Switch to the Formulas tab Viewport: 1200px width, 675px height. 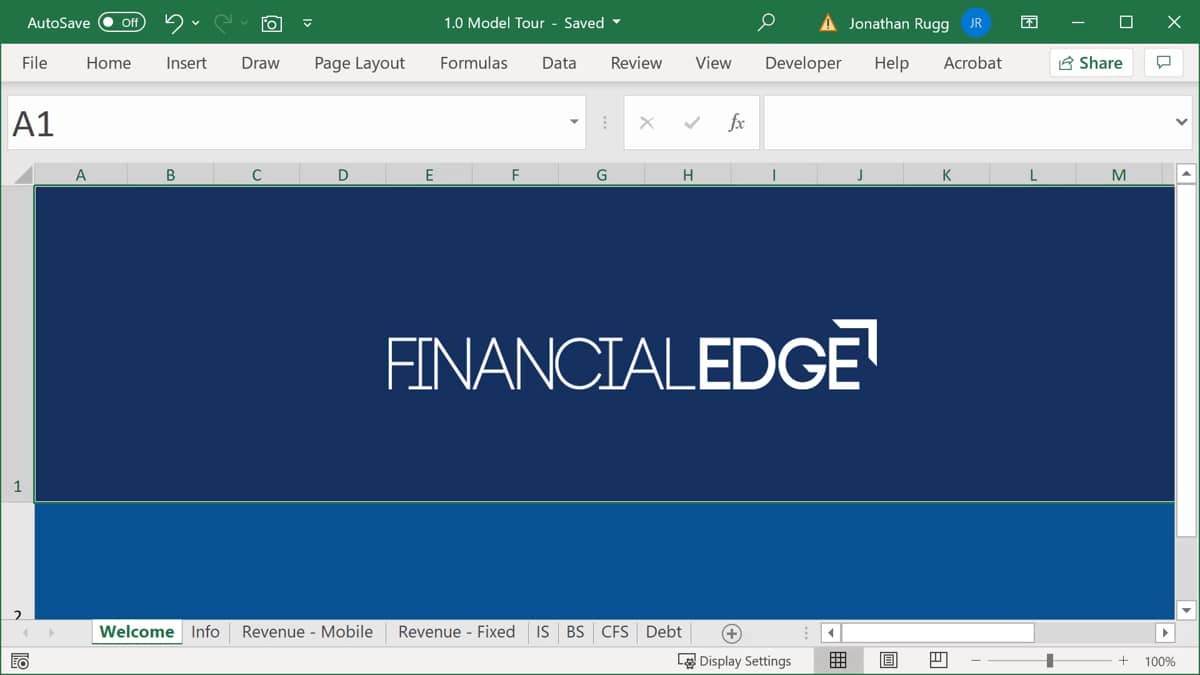point(473,62)
